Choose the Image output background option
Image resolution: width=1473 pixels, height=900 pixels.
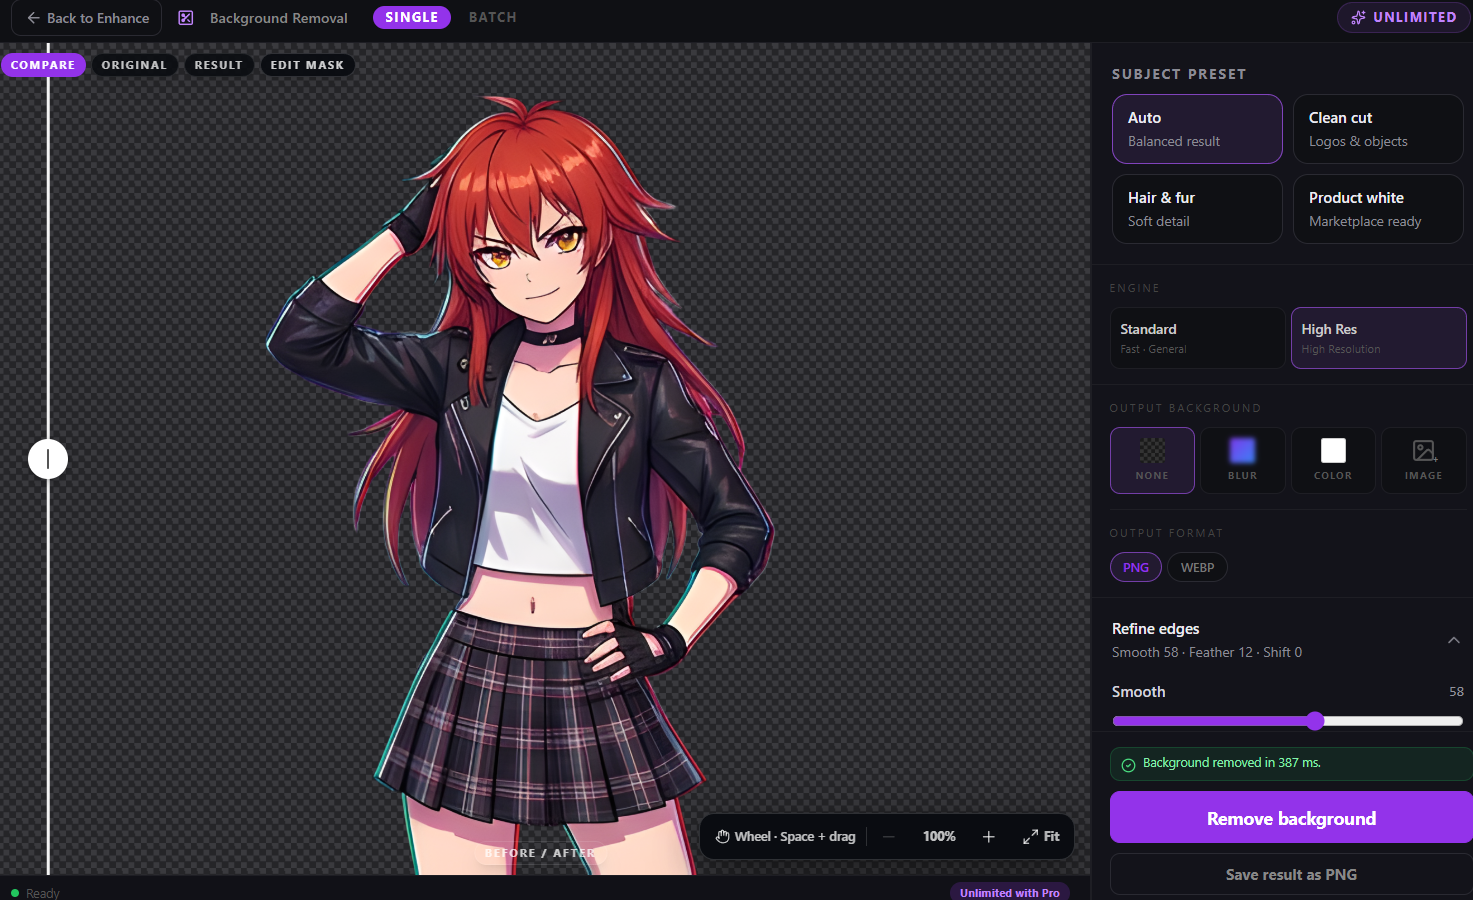(1424, 460)
